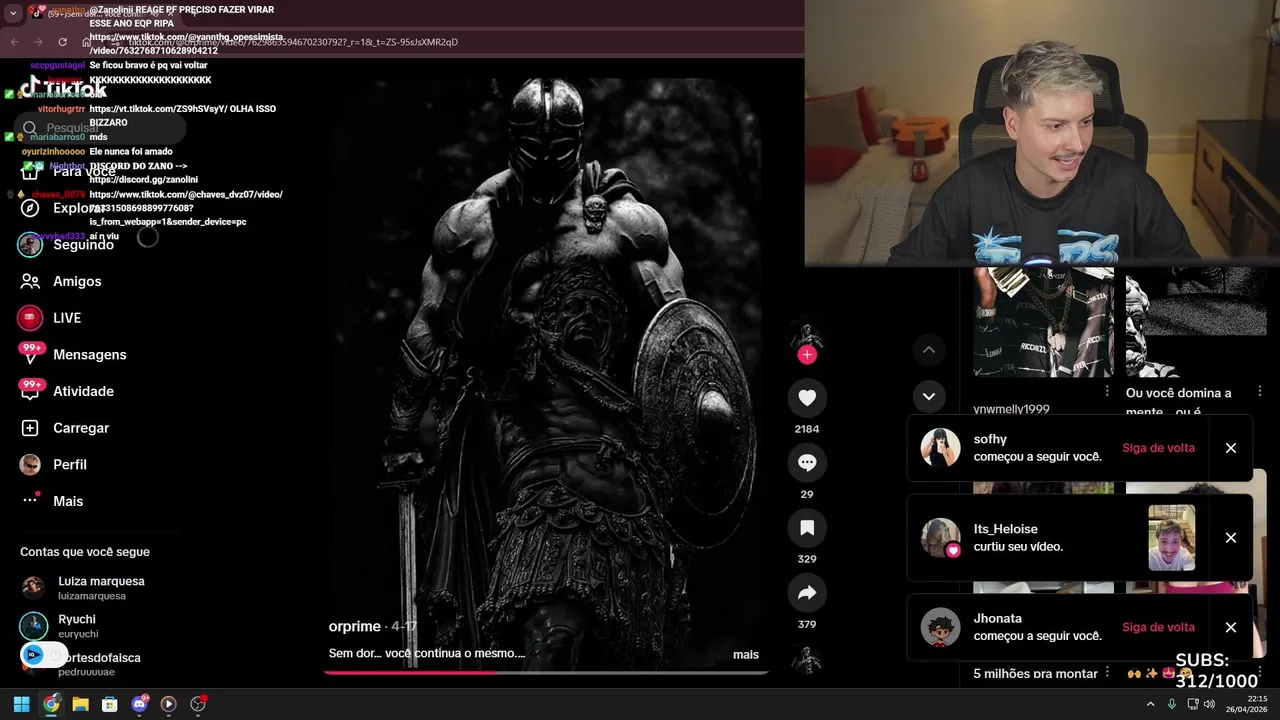Click the volume speaker tray icon

[1209, 704]
